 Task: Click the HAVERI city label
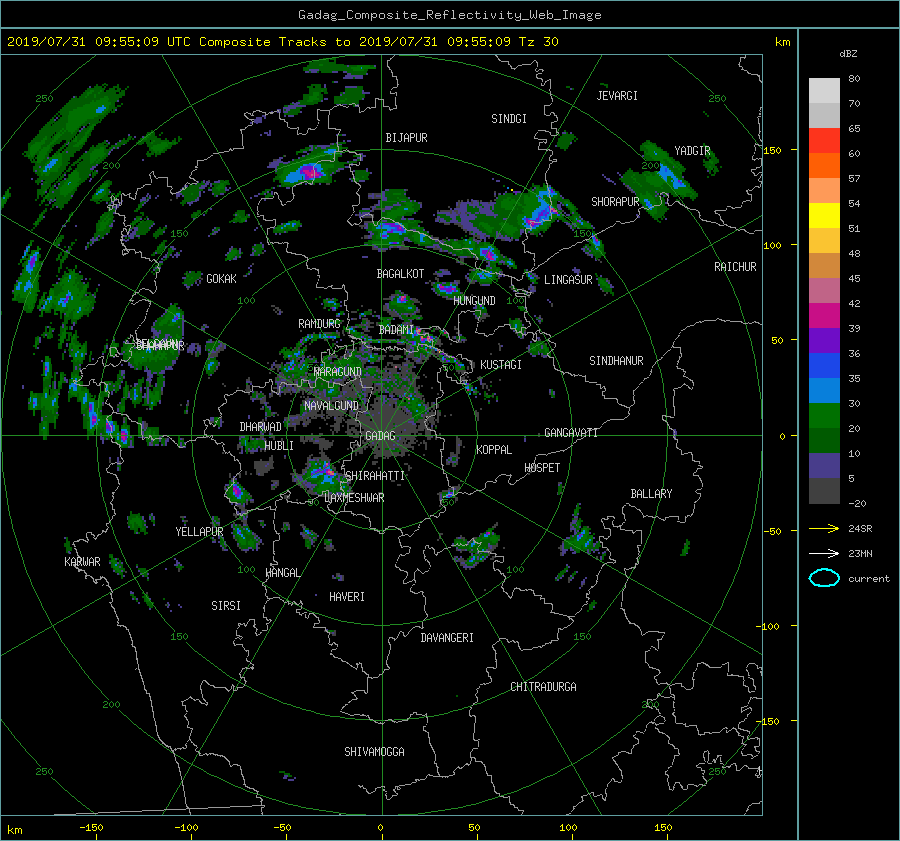347,597
